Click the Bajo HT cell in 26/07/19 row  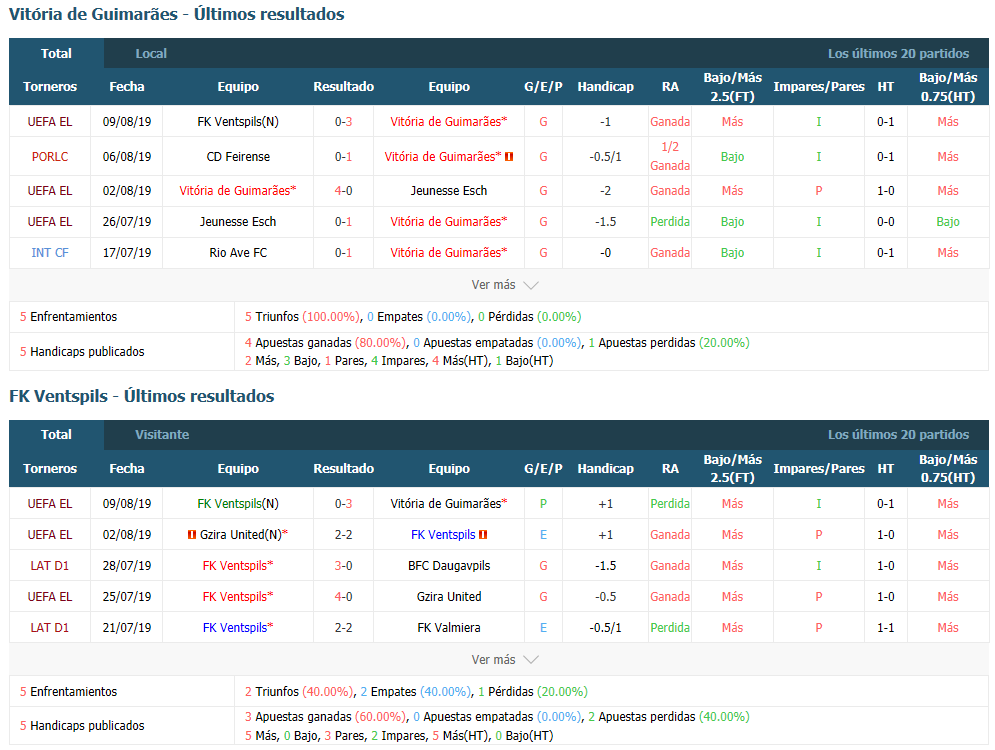(x=947, y=221)
